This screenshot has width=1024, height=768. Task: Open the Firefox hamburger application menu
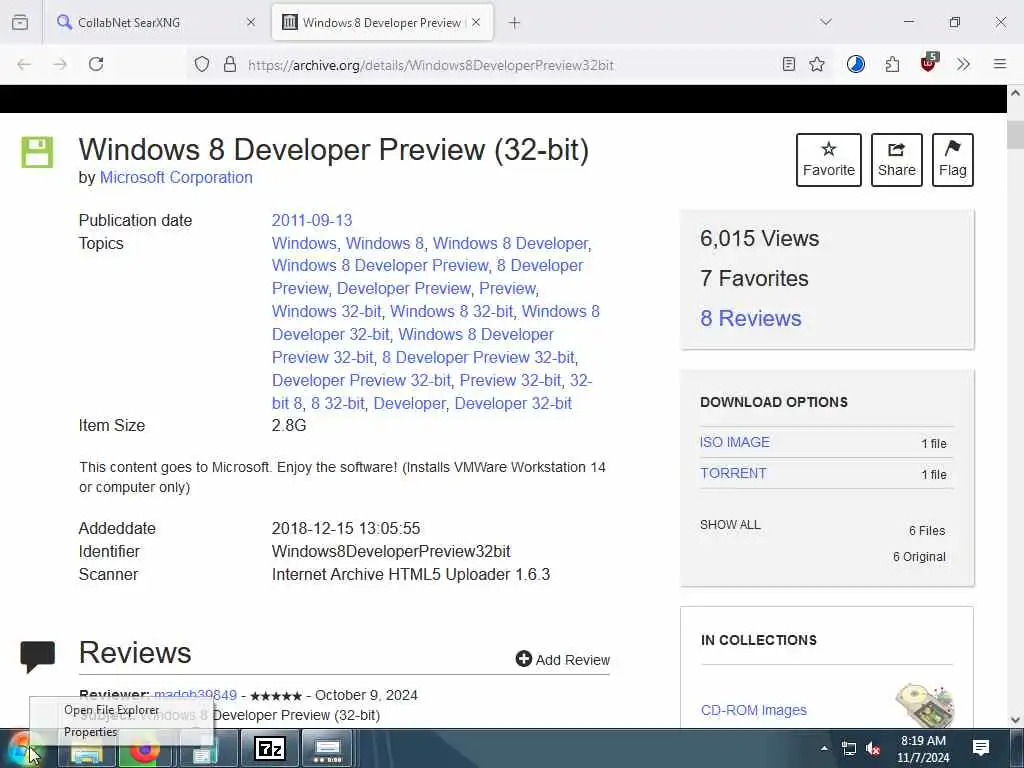999,64
